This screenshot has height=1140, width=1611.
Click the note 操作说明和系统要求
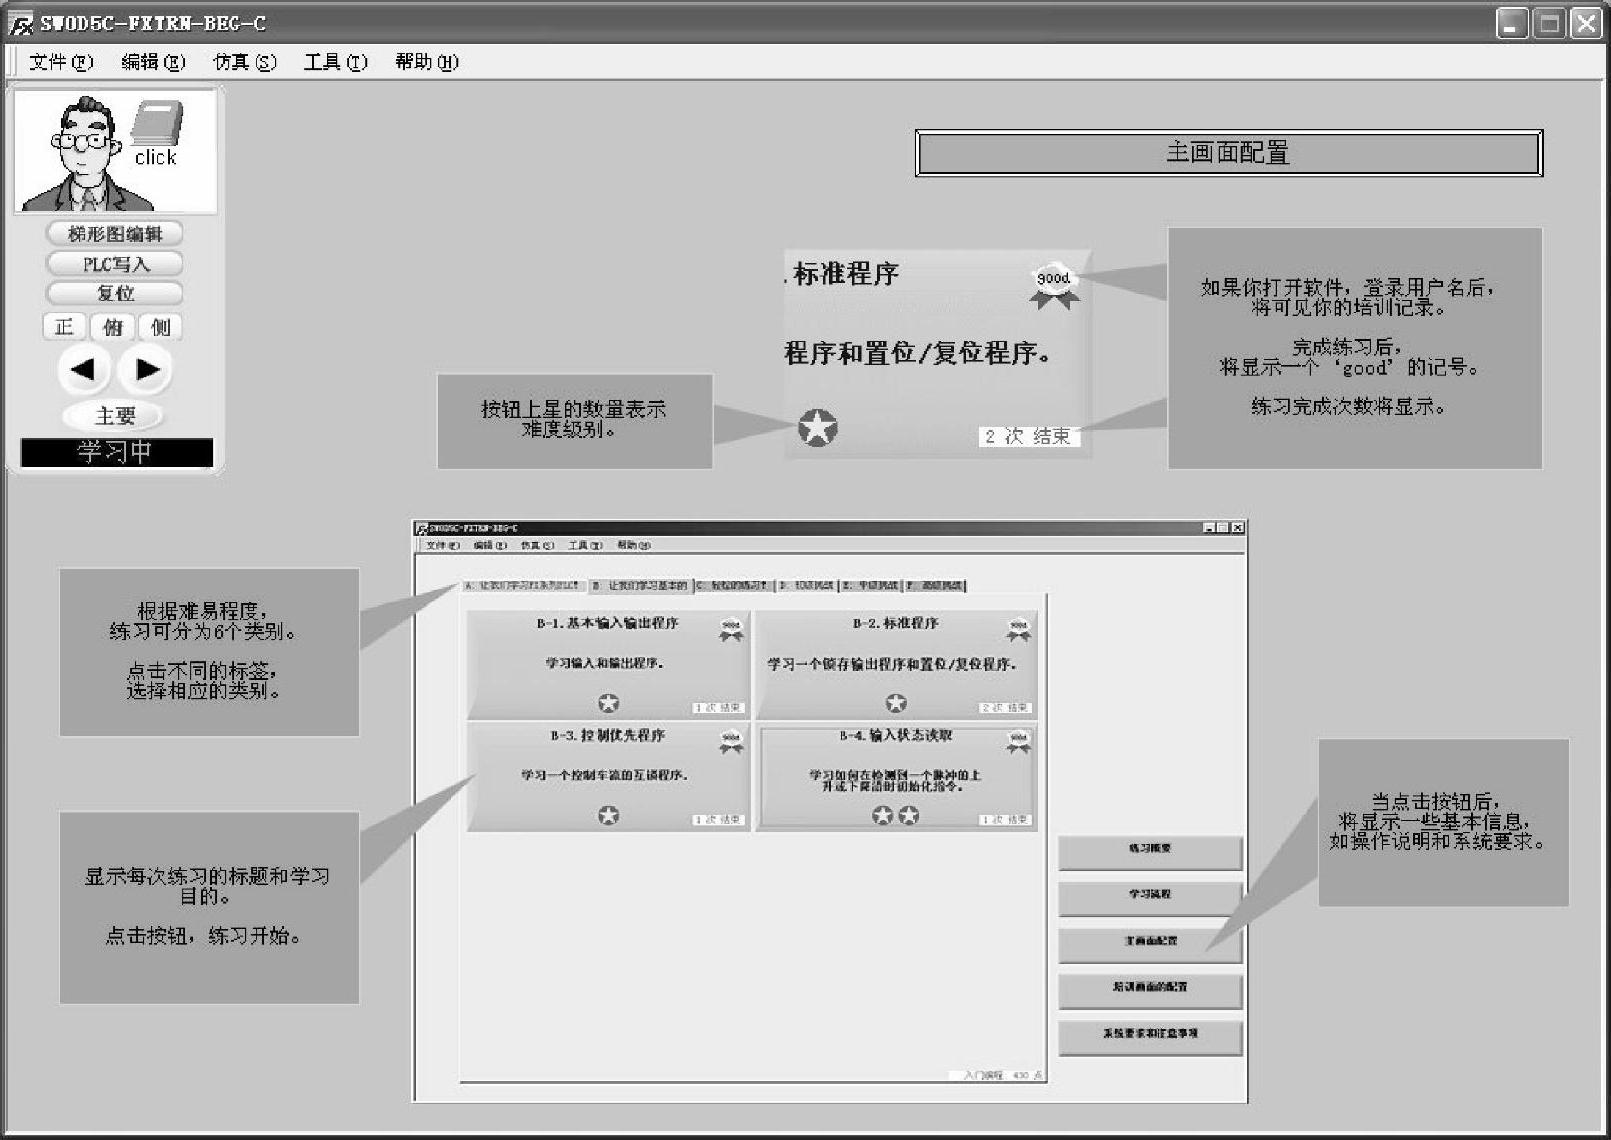tap(1443, 823)
